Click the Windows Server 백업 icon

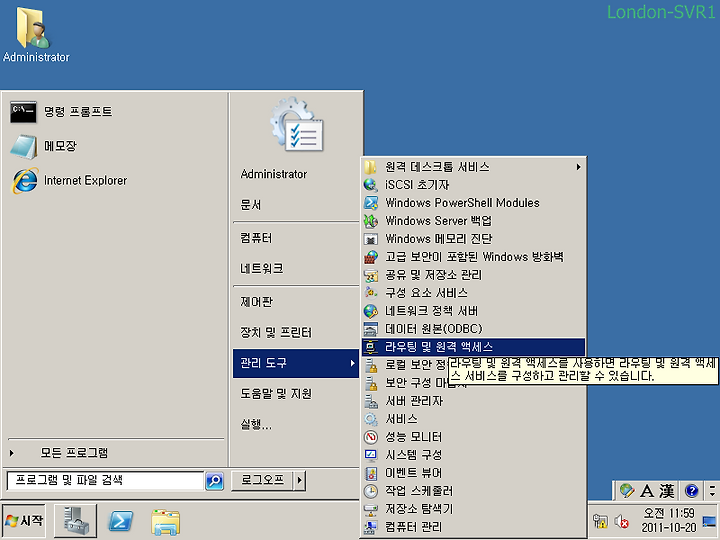371,221
